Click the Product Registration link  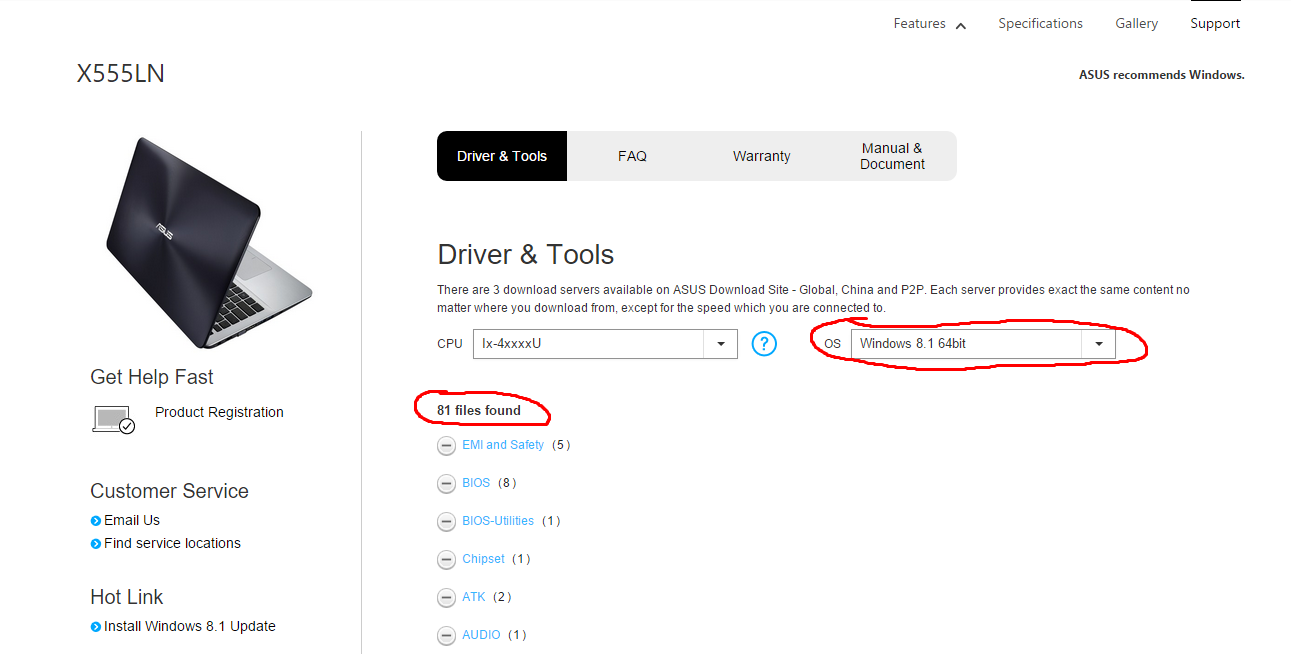click(x=219, y=412)
